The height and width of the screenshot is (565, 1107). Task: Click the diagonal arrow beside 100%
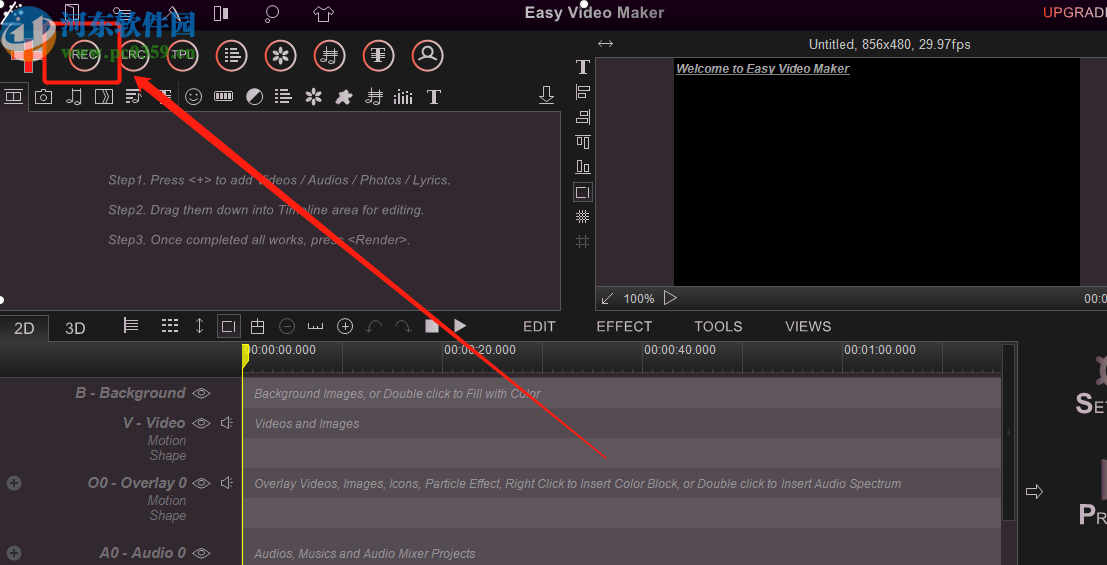(606, 299)
